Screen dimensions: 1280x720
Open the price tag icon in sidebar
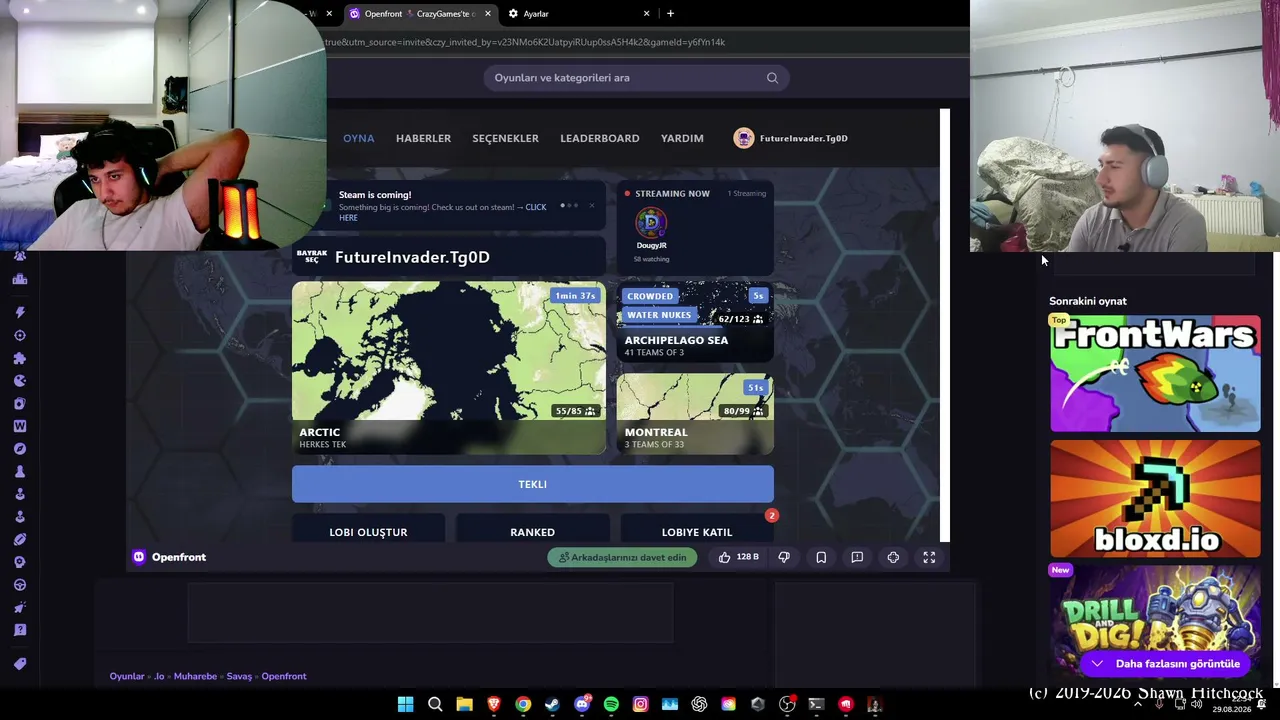click(x=20, y=664)
